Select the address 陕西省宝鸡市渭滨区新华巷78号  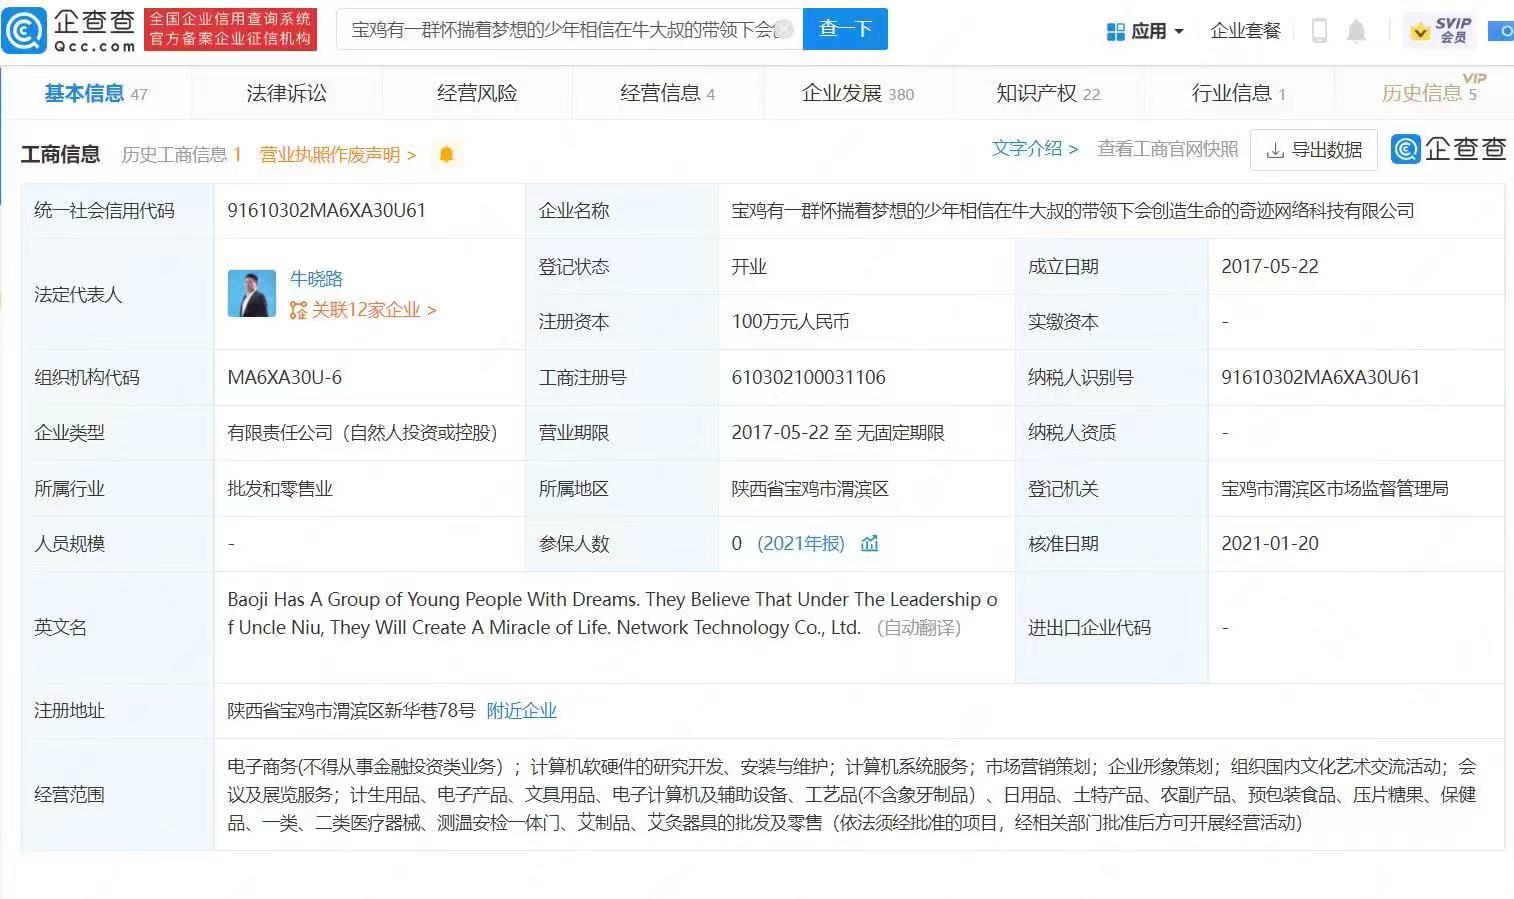pyautogui.click(x=351, y=711)
